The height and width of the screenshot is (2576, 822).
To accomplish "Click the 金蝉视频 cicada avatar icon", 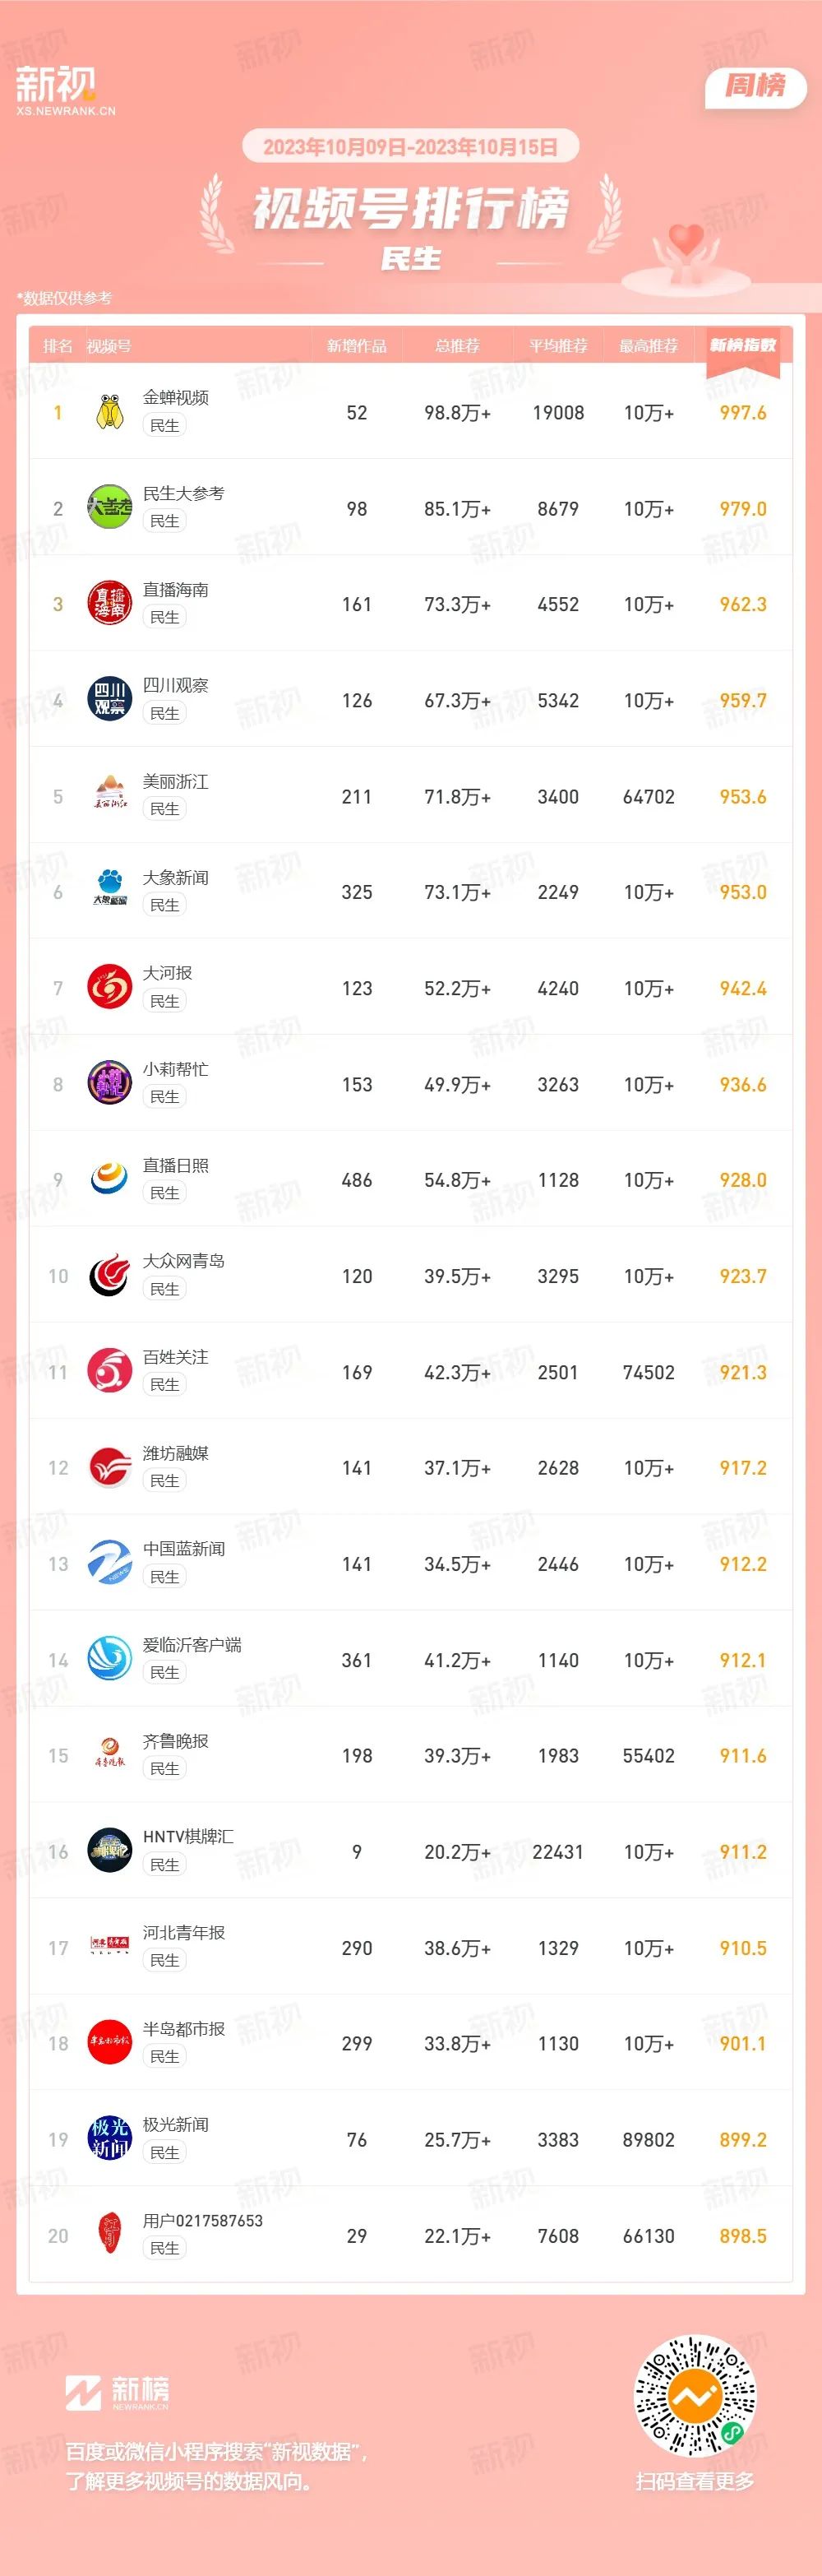I will (110, 412).
